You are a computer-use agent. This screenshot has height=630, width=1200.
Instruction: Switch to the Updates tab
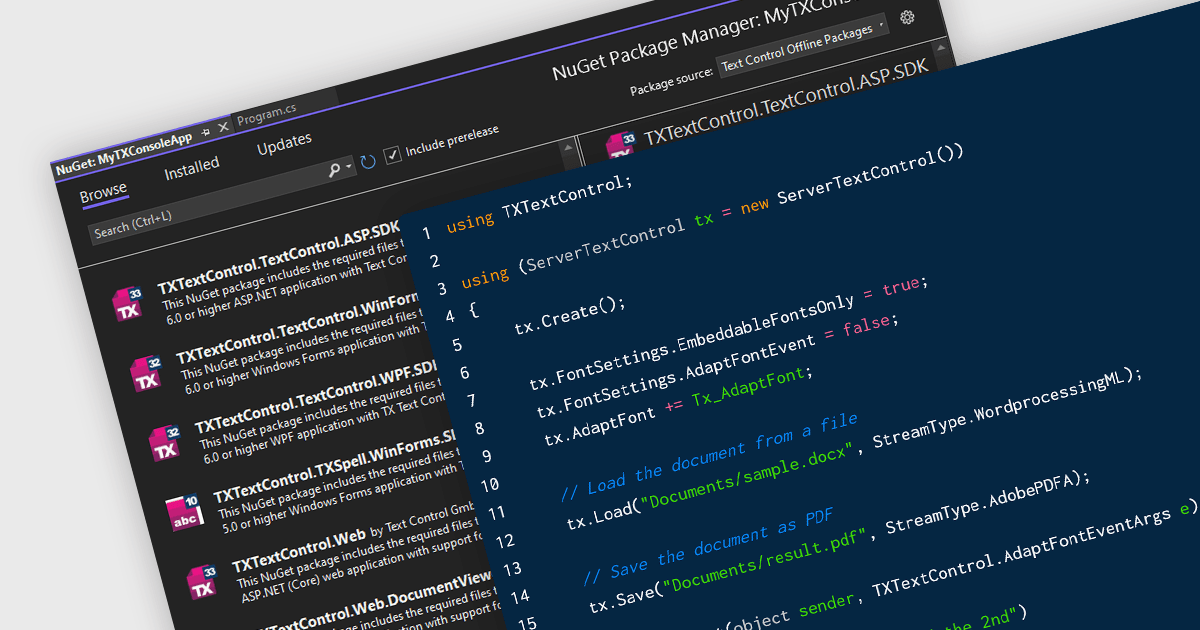(x=284, y=144)
